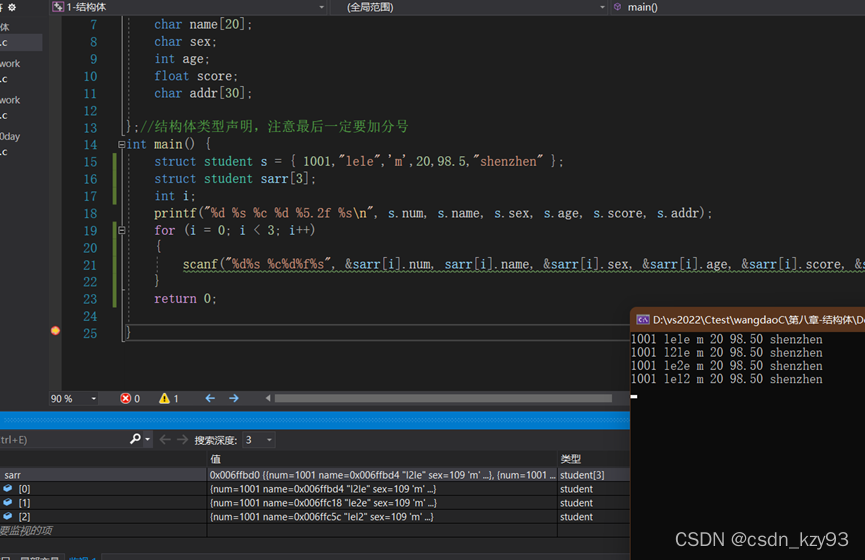This screenshot has height=560, width=865.
Task: Click the previous search result arrow in watch panel
Action: point(164,440)
